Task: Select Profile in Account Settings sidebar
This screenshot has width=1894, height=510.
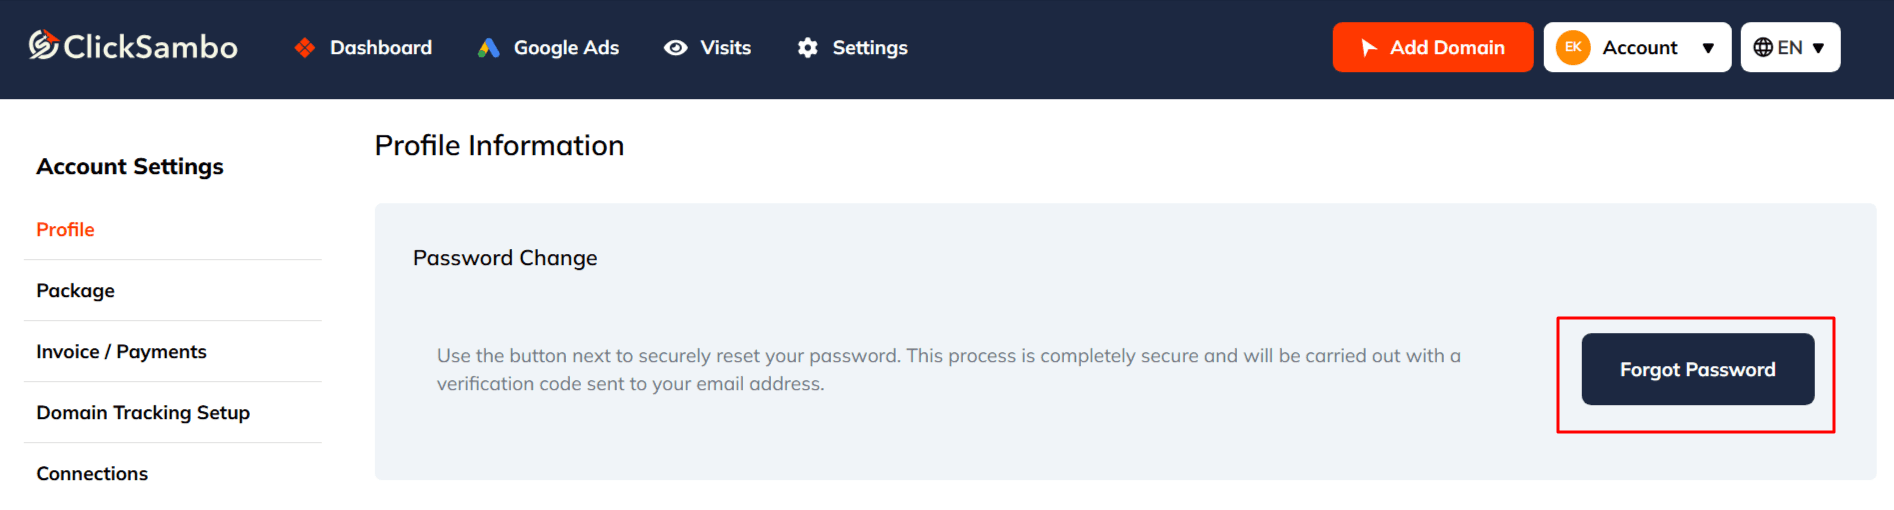Action: (66, 230)
